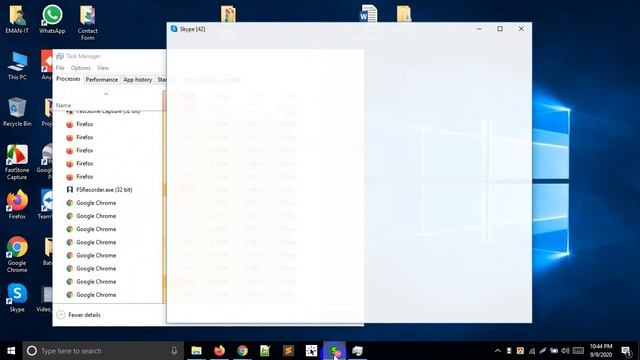This screenshot has height=360, width=640.
Task: Select the This PC desktop icon
Action: point(17,66)
